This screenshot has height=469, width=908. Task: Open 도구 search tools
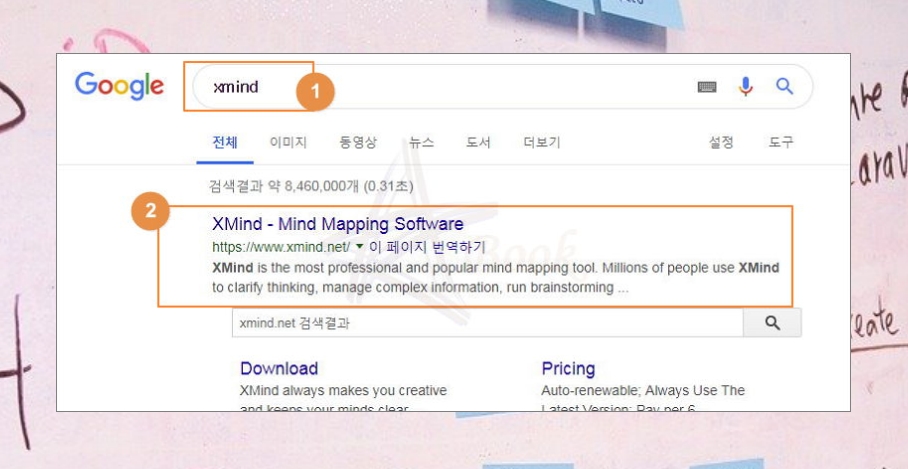point(781,142)
